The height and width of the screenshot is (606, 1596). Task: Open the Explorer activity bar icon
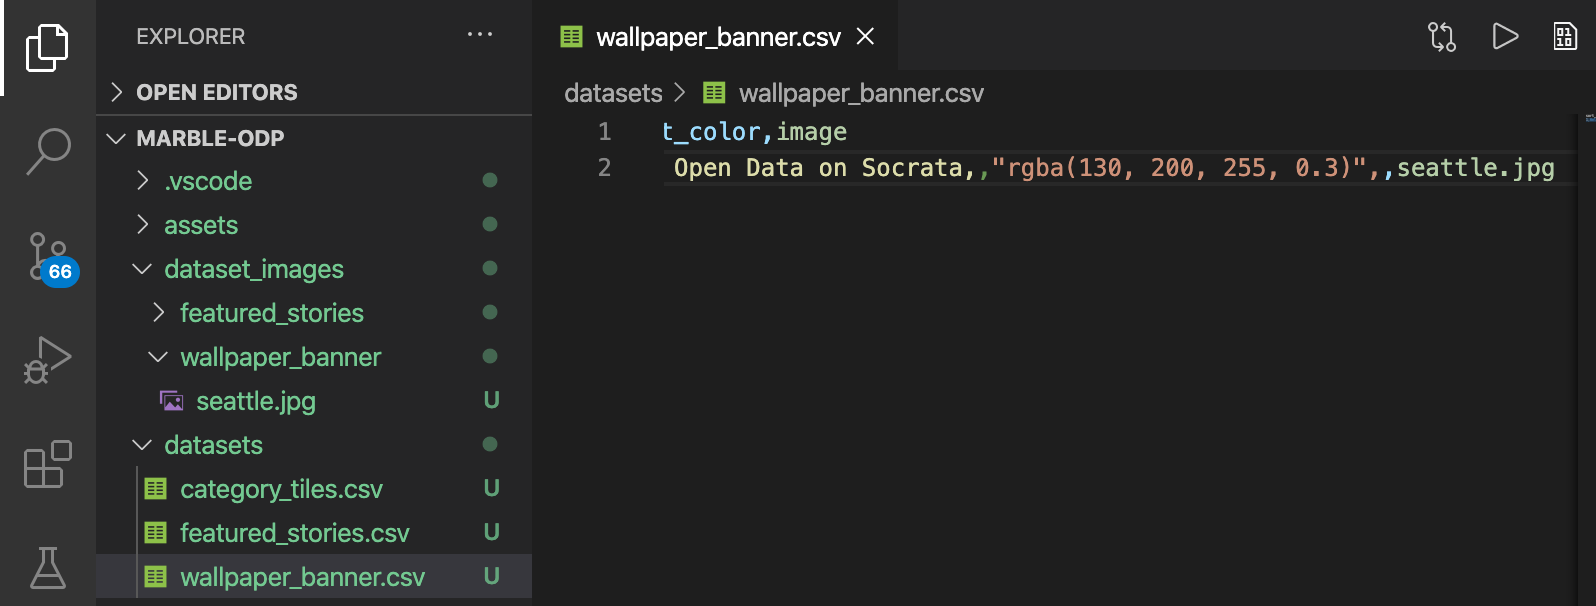(x=47, y=48)
